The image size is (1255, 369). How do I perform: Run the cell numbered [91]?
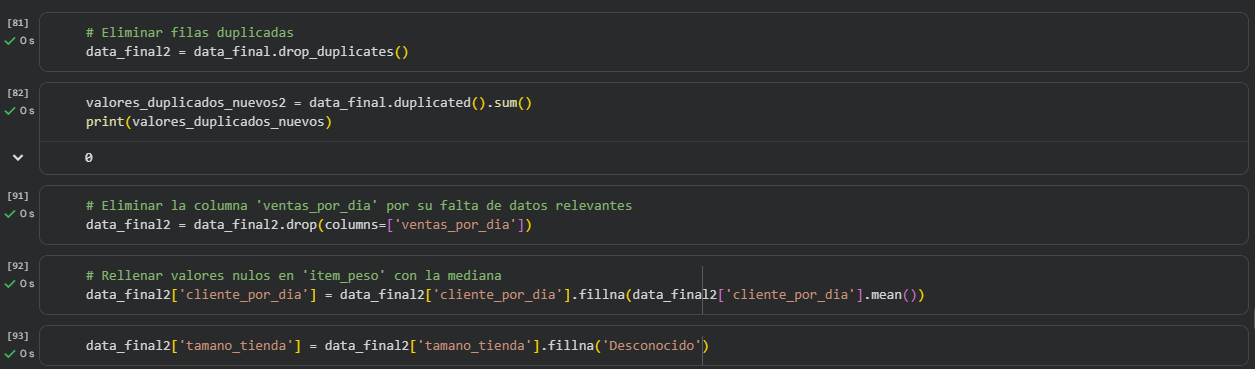click(x=18, y=196)
